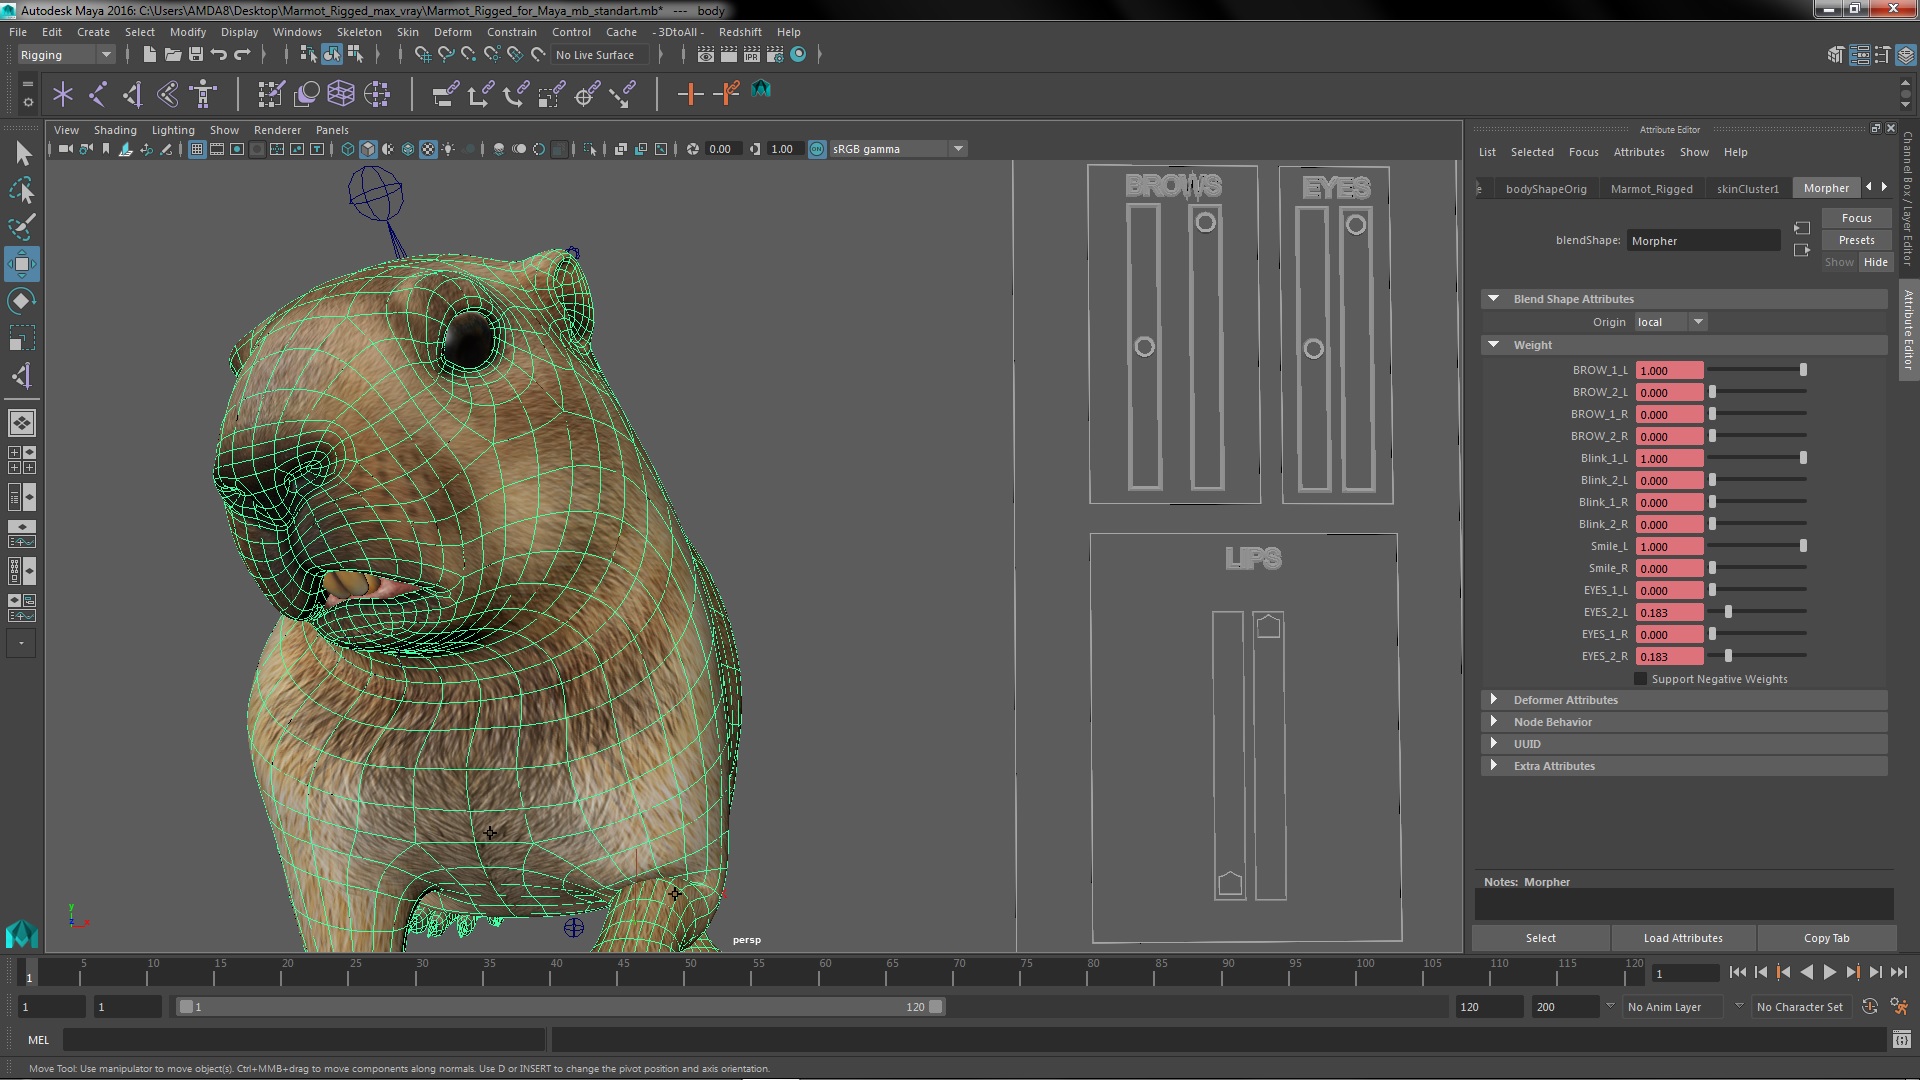The image size is (1920, 1080).
Task: Click the MEL command input field
Action: [304, 1040]
